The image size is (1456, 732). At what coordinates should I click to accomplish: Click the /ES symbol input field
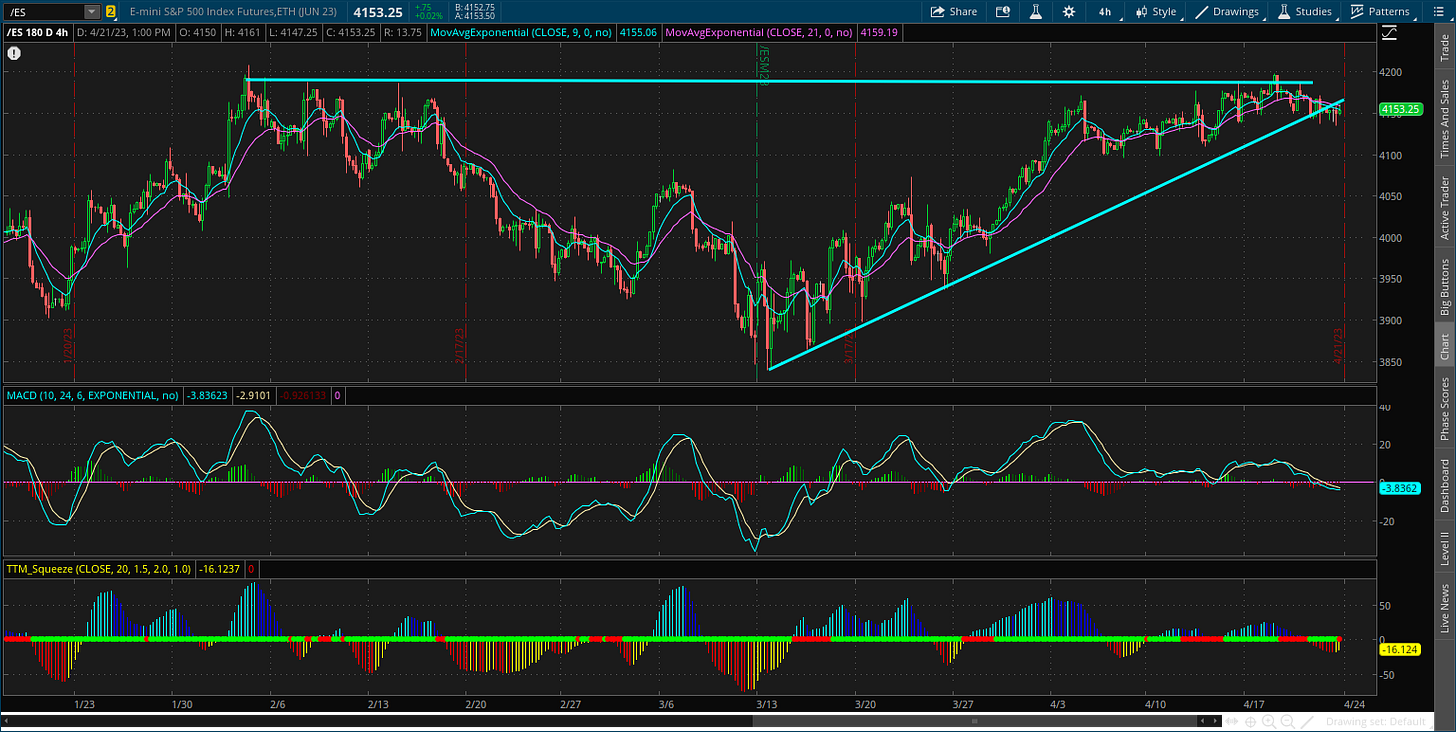(x=43, y=12)
